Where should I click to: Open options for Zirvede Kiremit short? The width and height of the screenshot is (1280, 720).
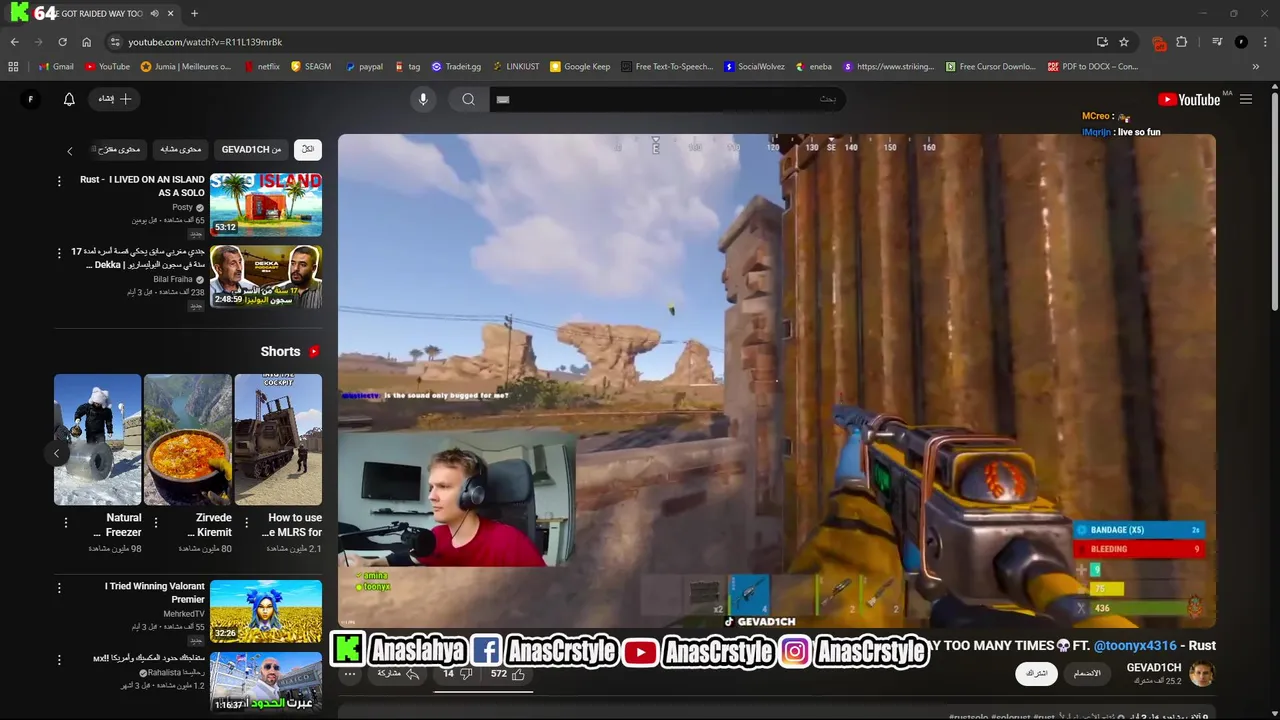pos(156,523)
